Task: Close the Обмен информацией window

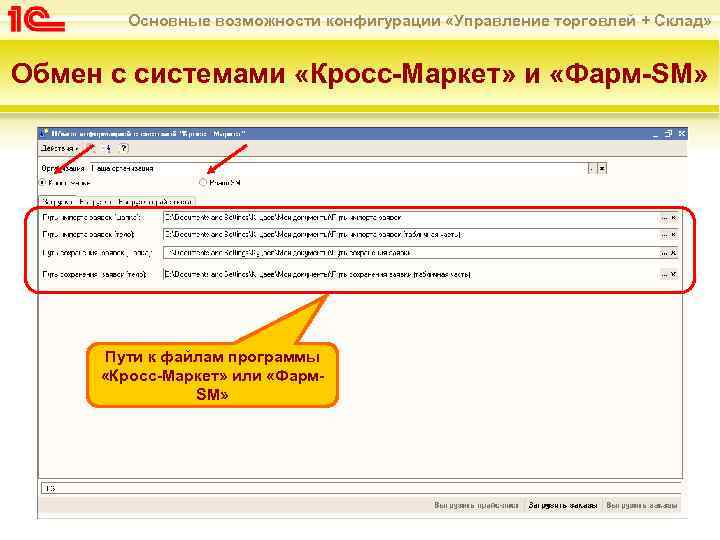Action: pos(681,134)
